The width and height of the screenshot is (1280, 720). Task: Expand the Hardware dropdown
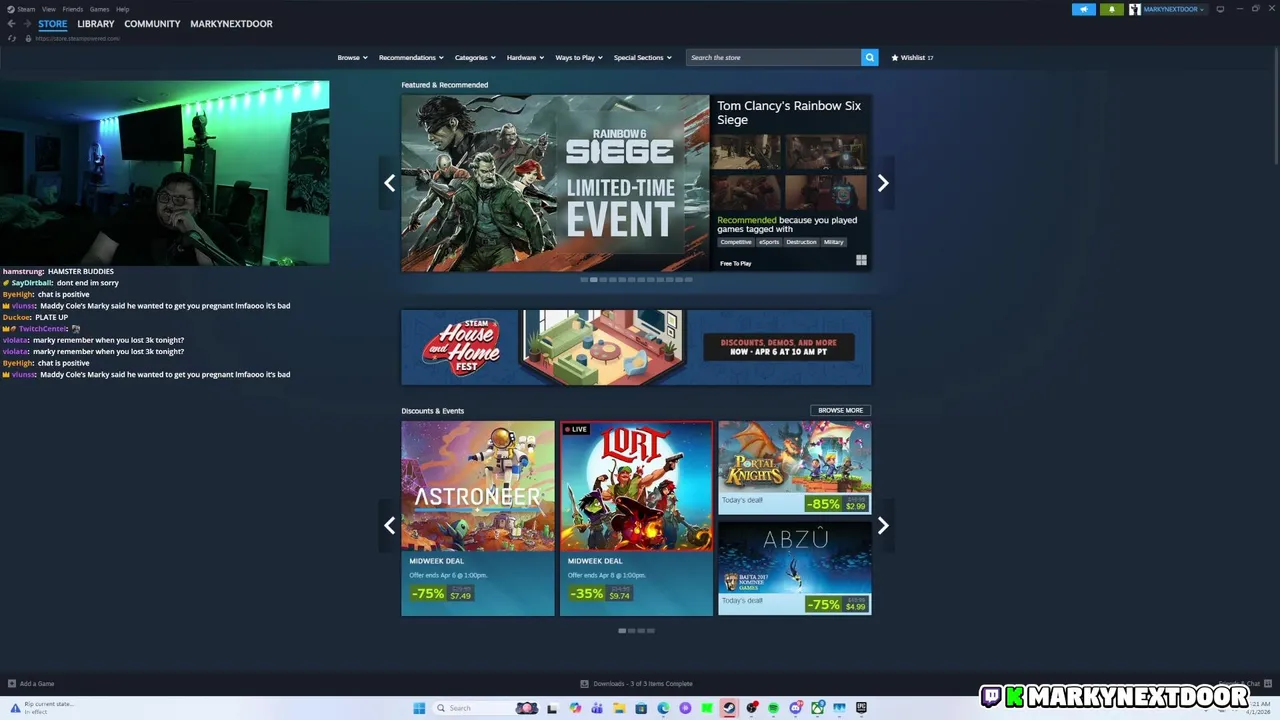click(x=525, y=57)
